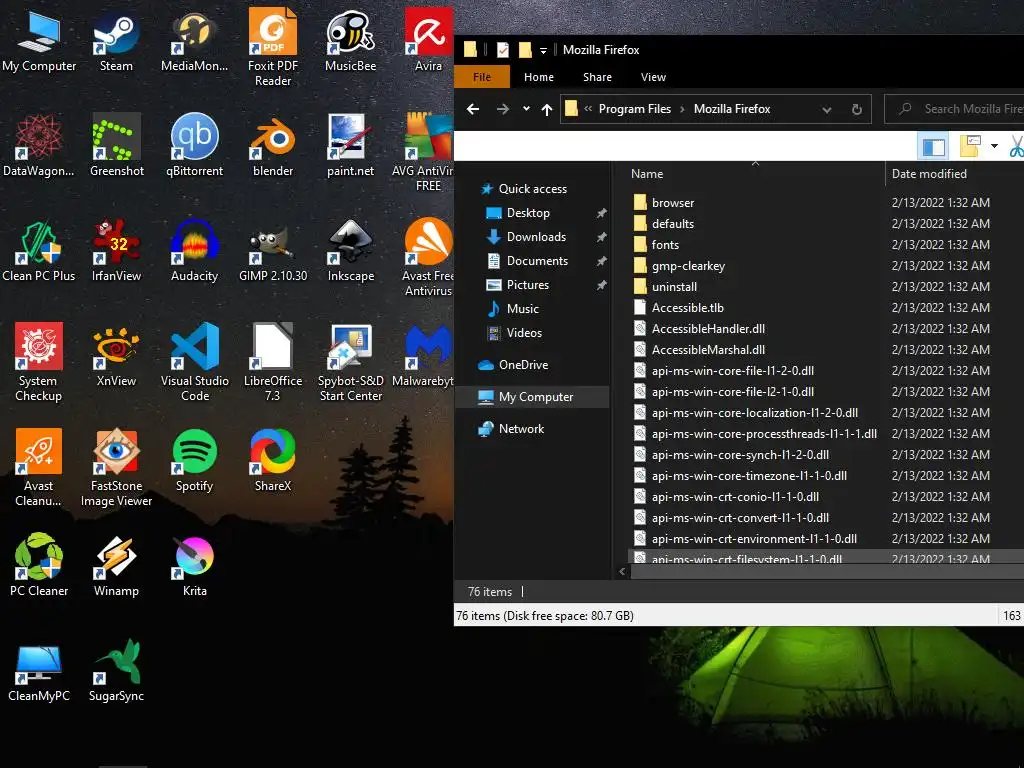Screen dimensions: 1024x768
Task: Select Network in the navigation pane
Action: pos(520,429)
